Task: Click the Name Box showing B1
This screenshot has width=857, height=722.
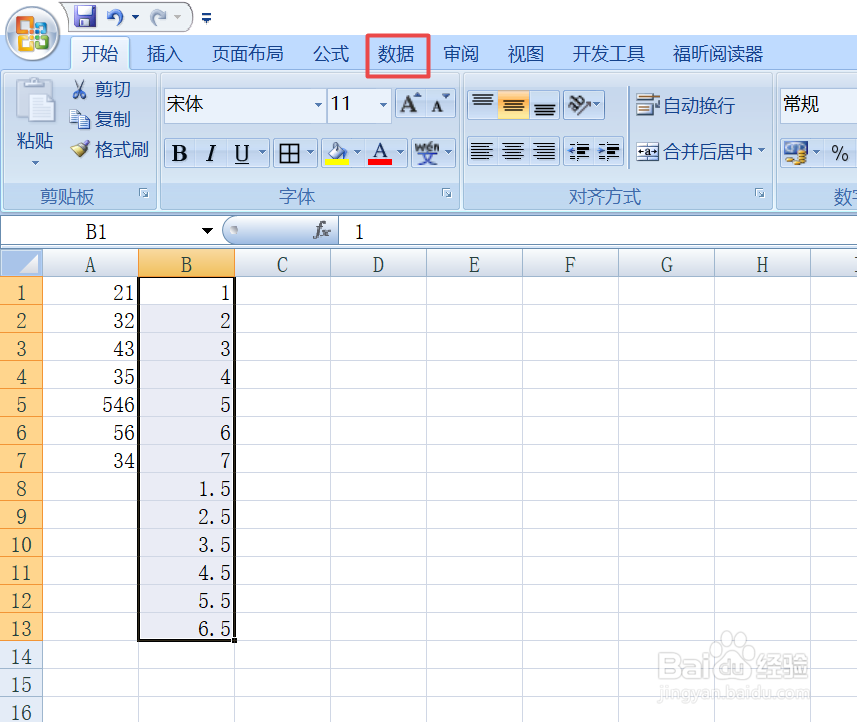Action: [x=96, y=231]
